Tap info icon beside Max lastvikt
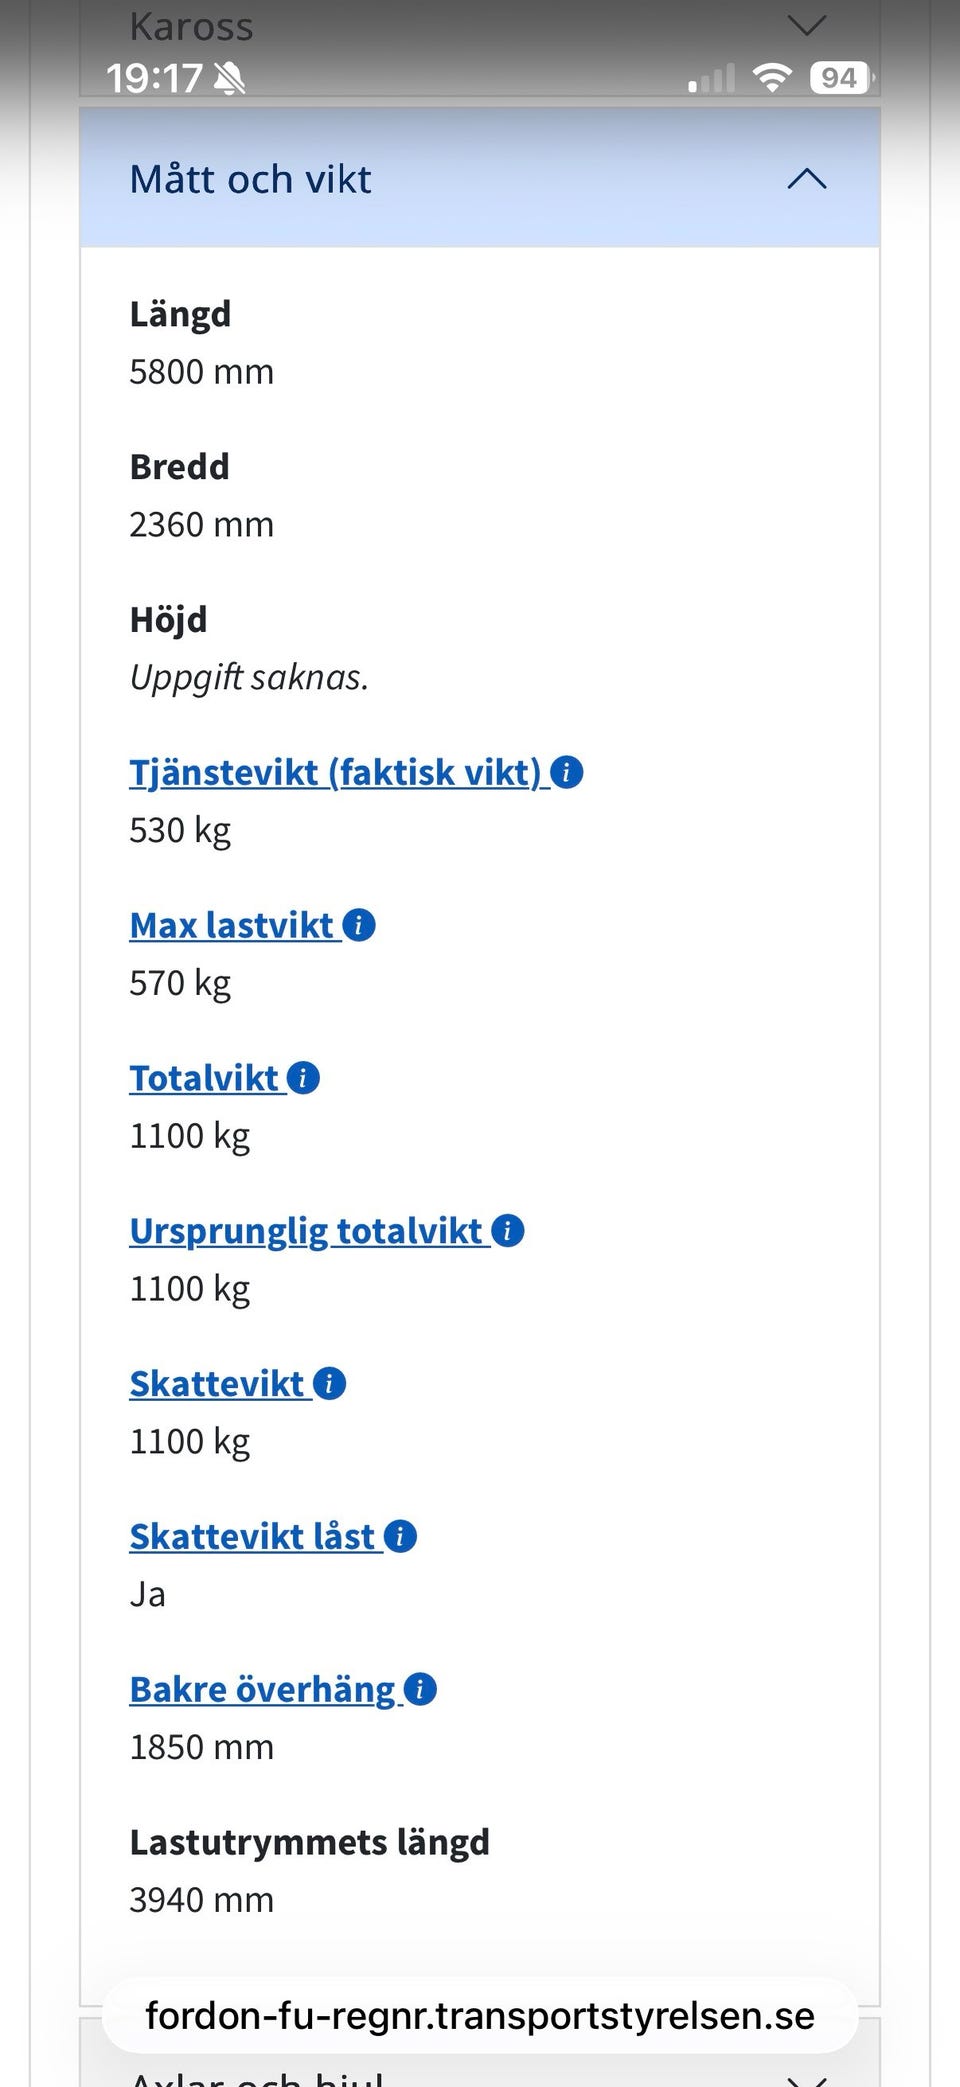Viewport: 960px width, 2087px height. tap(359, 926)
